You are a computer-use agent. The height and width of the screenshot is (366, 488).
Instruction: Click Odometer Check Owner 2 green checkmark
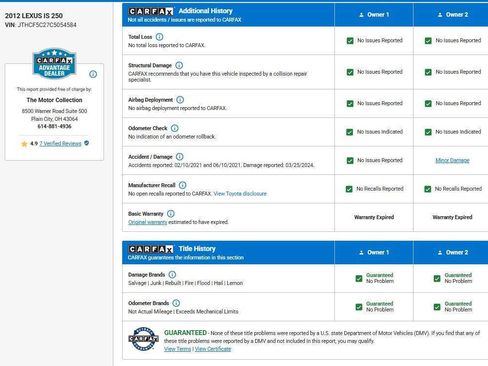[x=428, y=132]
